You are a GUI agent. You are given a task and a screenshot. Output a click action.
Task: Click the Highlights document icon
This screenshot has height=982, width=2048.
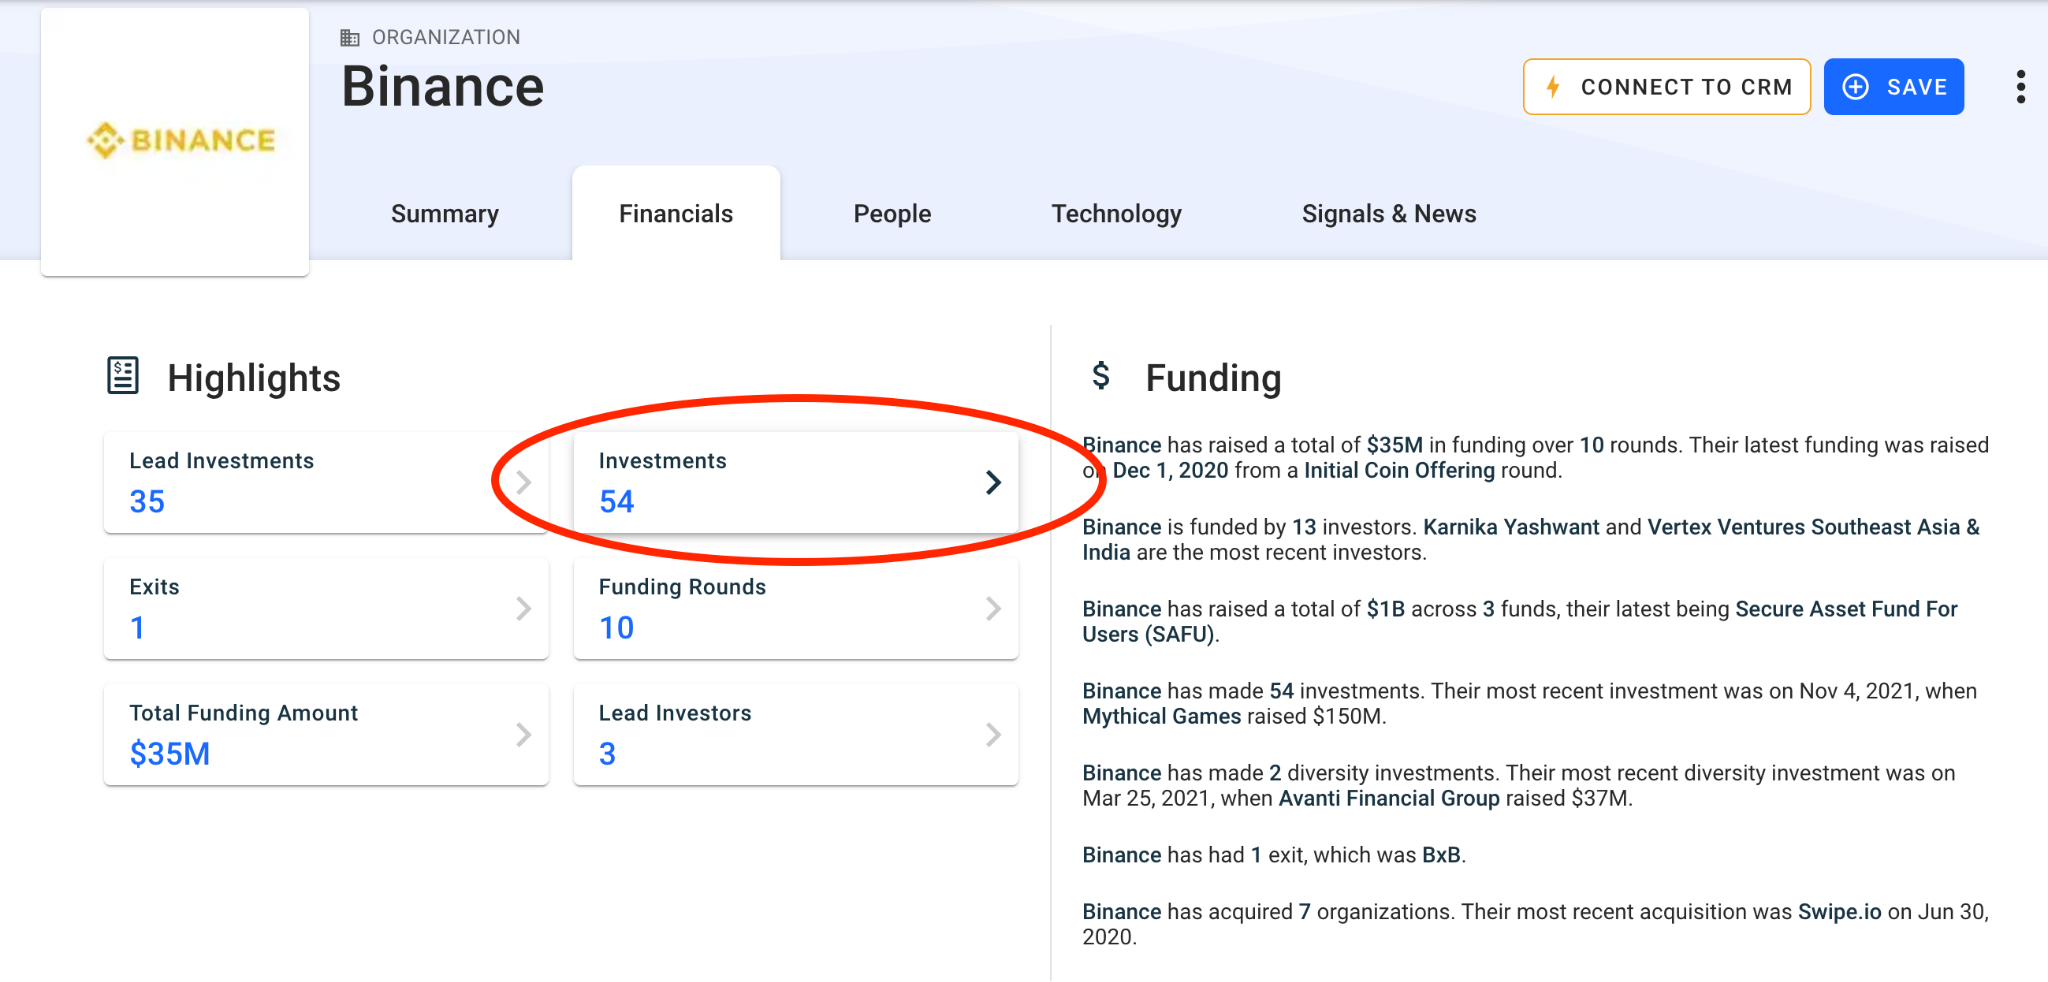[123, 376]
